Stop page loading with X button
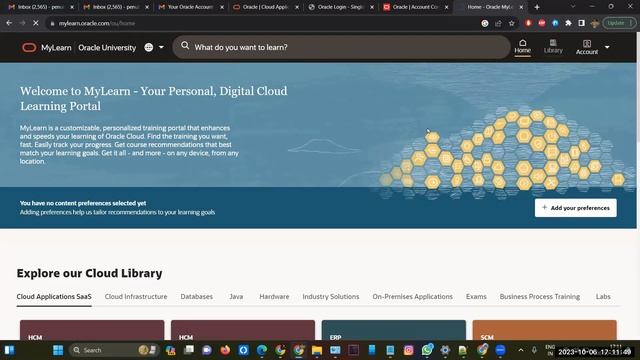The image size is (640, 360). point(36,23)
